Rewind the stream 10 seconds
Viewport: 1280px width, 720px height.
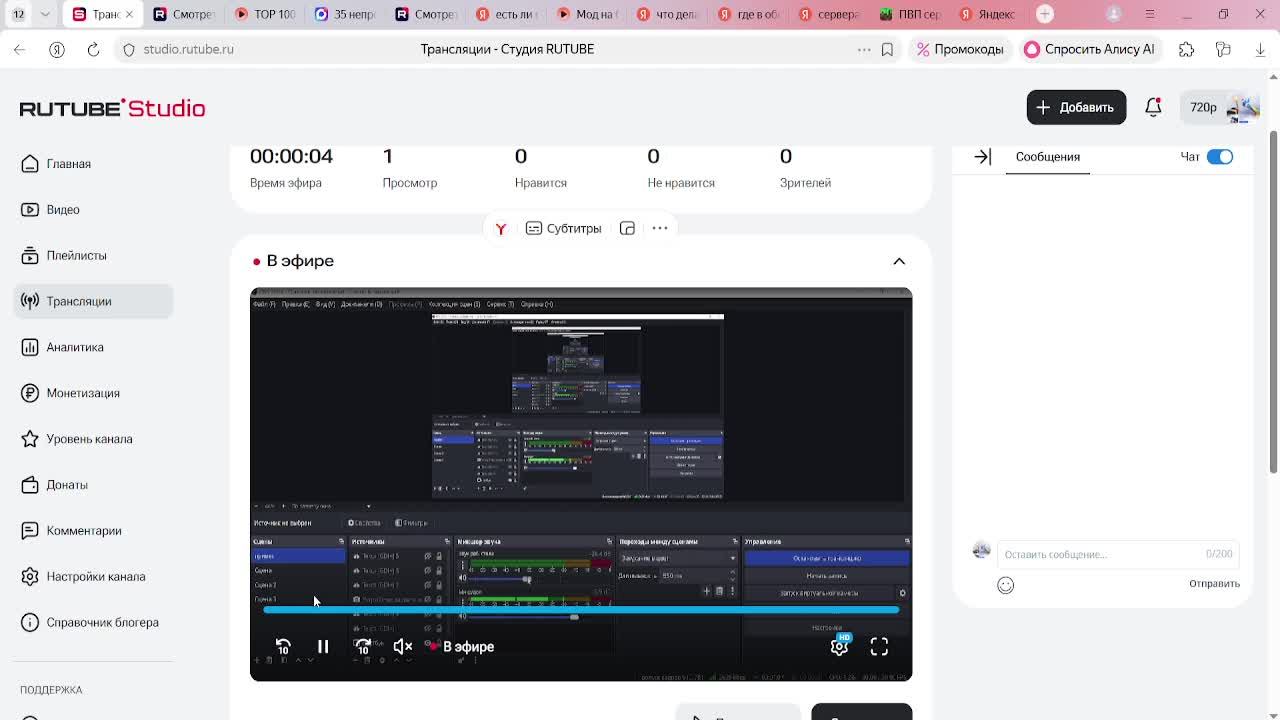point(283,647)
